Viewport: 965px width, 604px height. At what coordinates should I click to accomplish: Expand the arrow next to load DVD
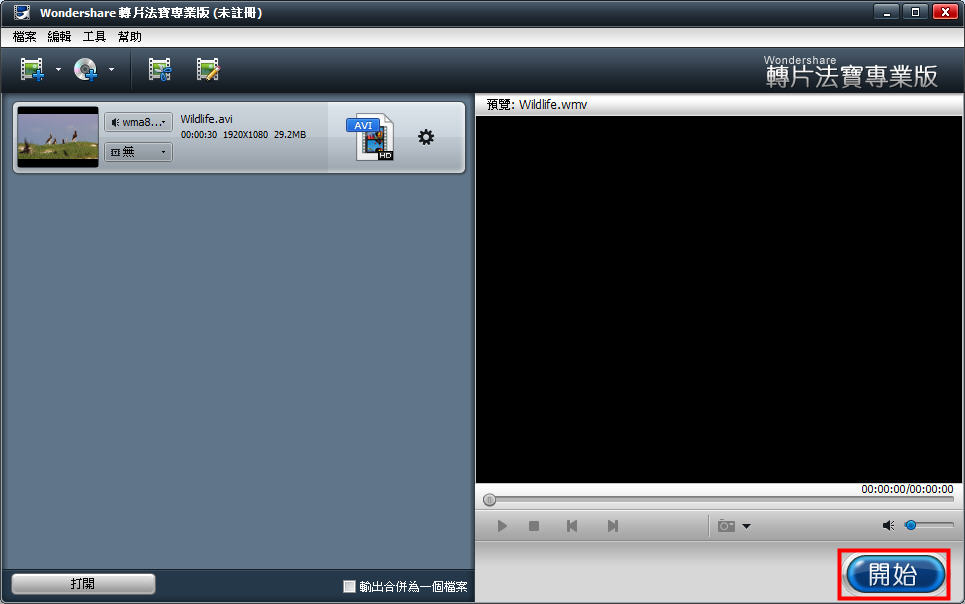tap(111, 70)
